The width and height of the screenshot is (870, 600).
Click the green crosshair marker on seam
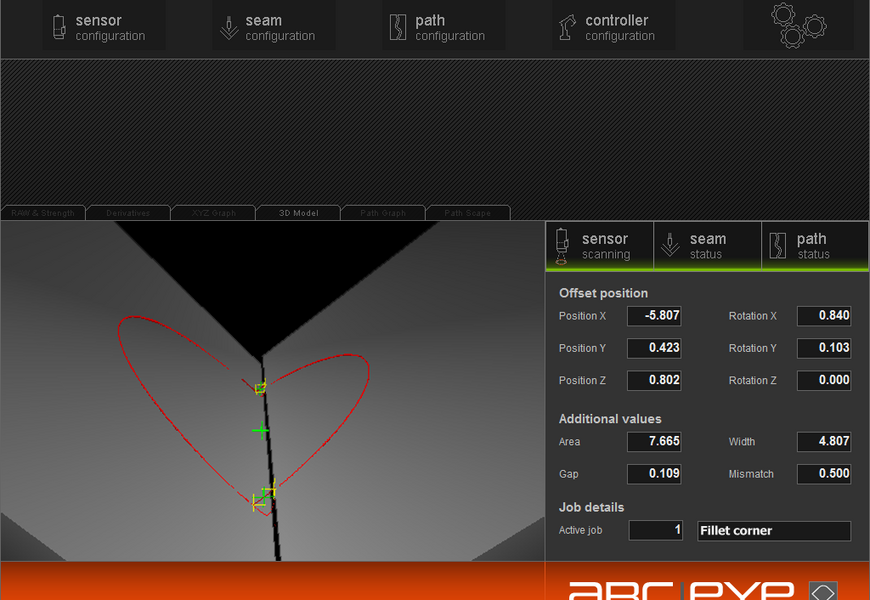tap(261, 431)
